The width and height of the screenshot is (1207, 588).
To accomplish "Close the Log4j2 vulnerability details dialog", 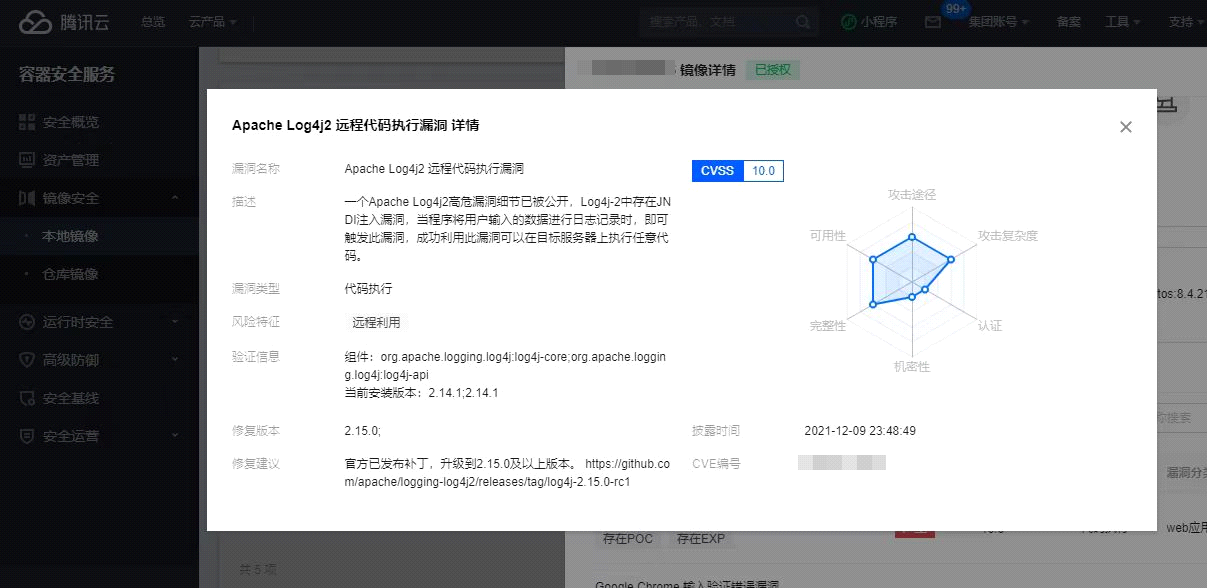I will pyautogui.click(x=1126, y=127).
